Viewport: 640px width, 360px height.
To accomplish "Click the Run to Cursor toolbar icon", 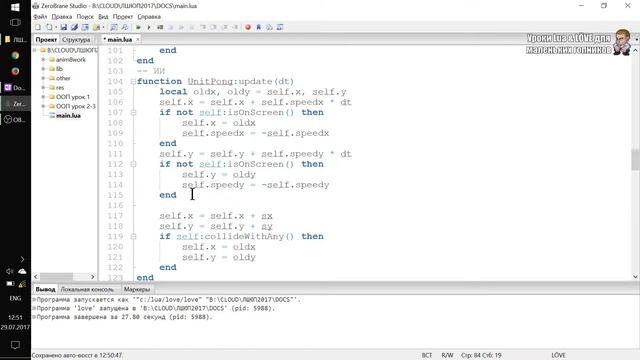I will [x=235, y=27].
